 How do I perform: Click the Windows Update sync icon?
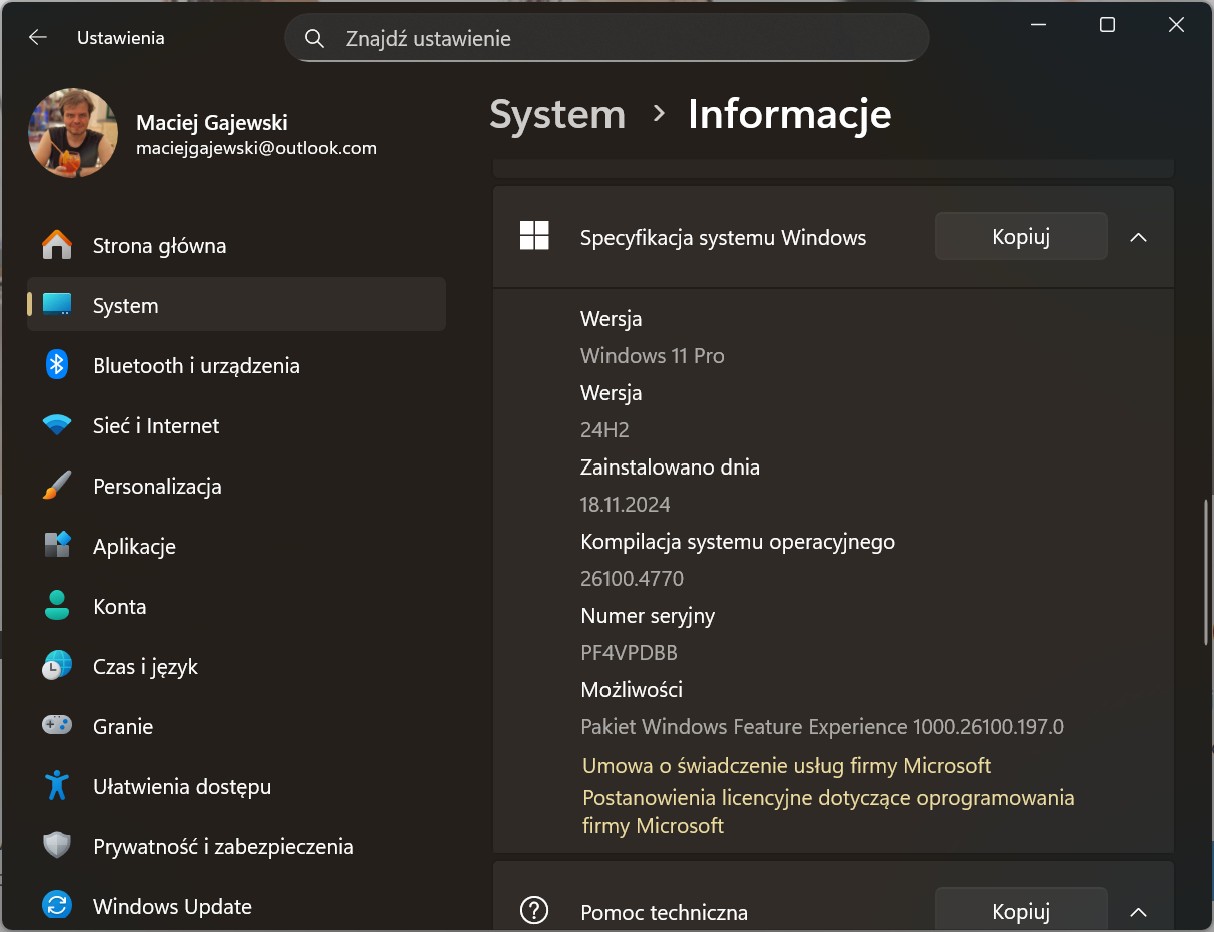point(57,906)
